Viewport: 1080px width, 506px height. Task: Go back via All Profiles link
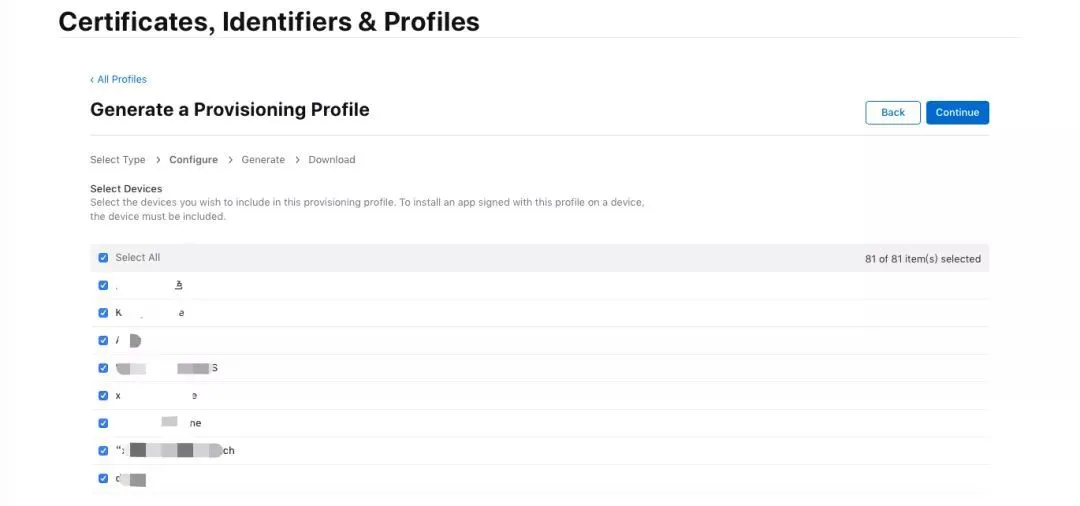122,80
